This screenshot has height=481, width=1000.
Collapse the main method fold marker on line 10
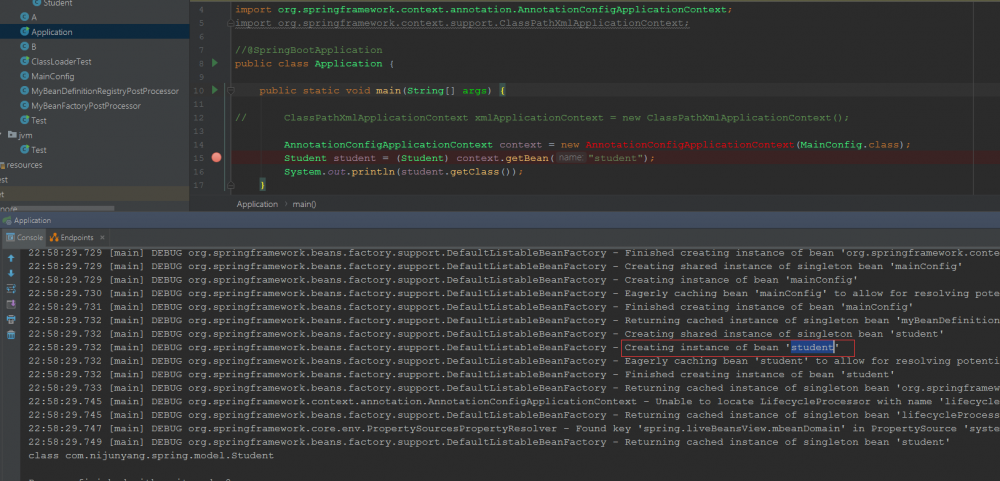[x=231, y=91]
